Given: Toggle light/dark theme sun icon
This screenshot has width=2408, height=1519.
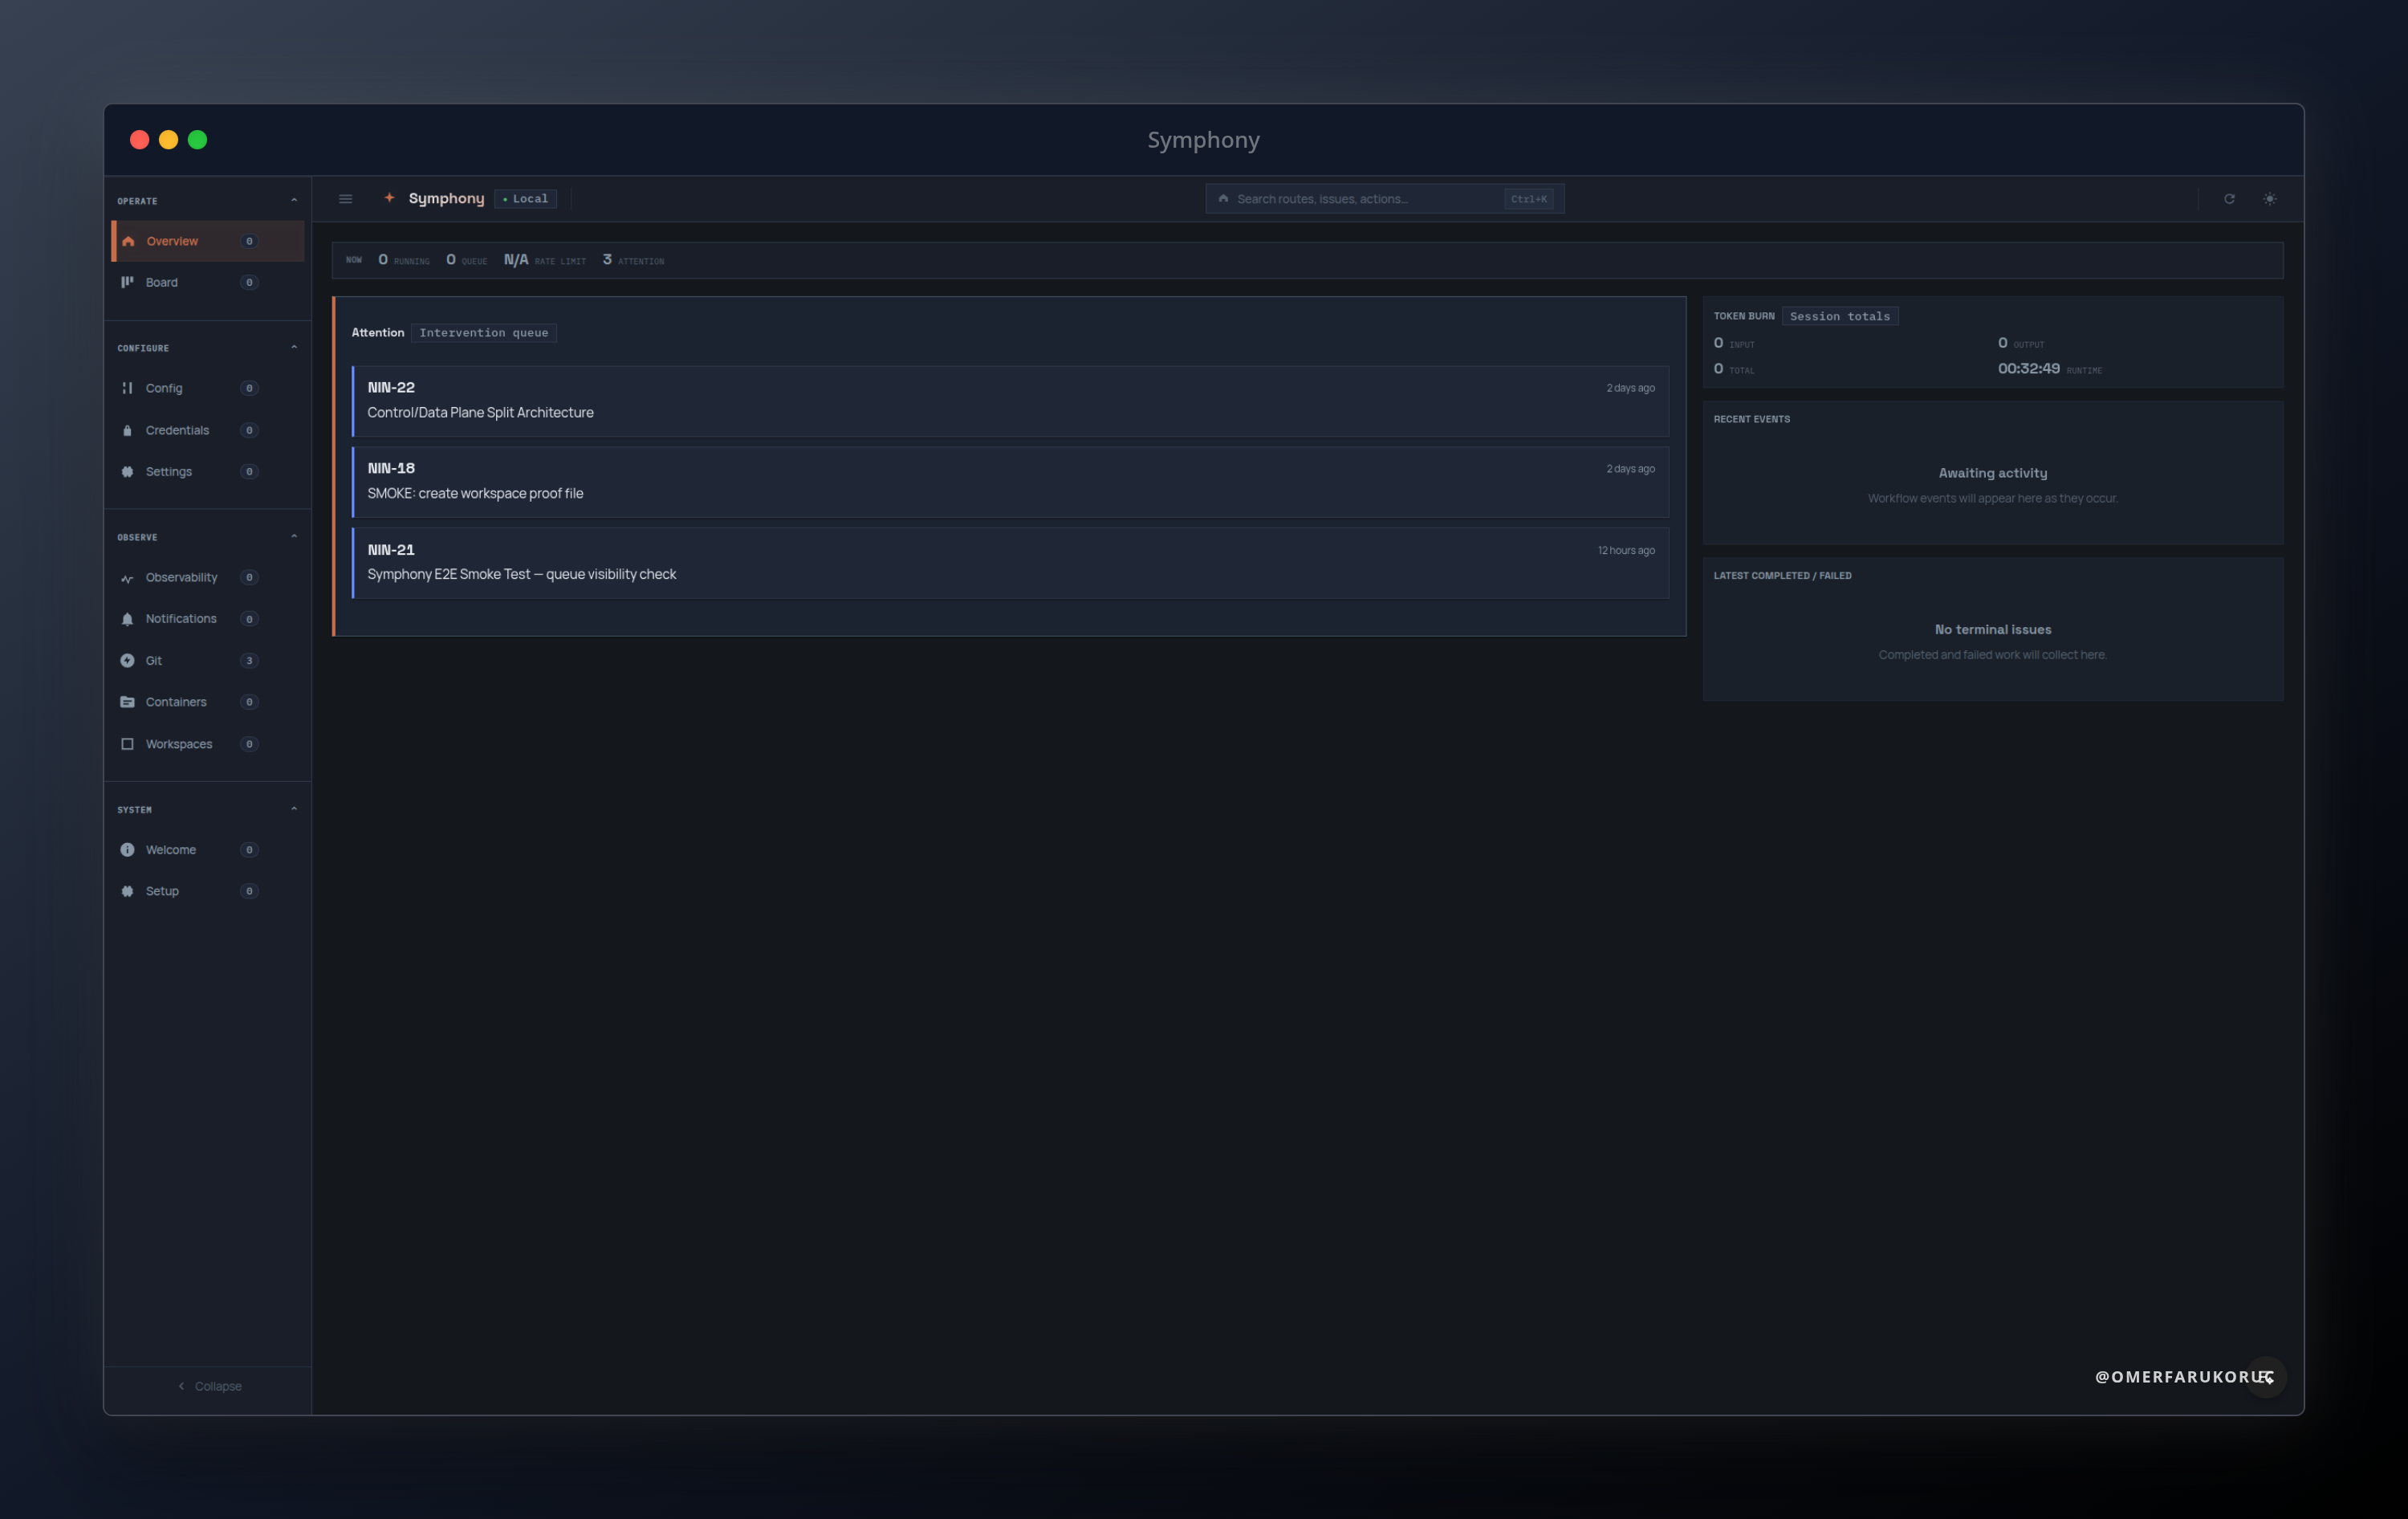Looking at the screenshot, I should click(2270, 199).
